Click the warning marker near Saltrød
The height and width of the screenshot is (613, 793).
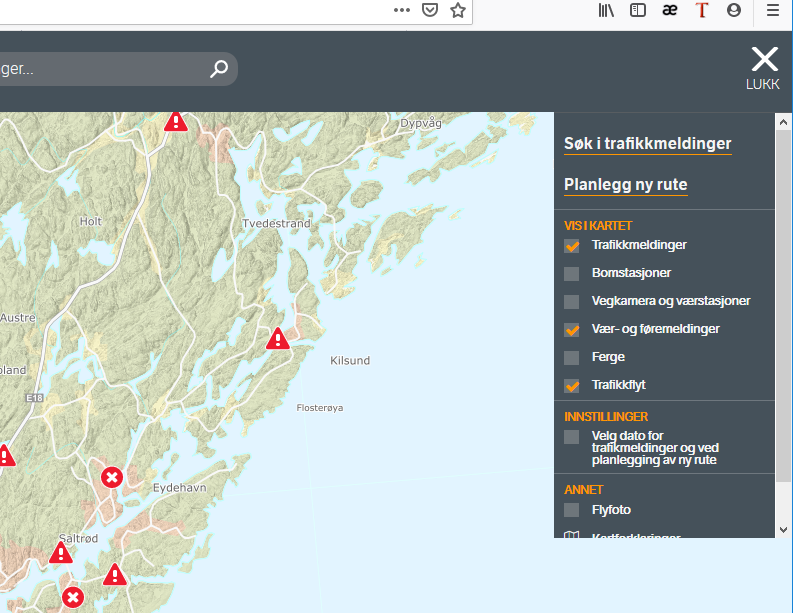(x=61, y=553)
